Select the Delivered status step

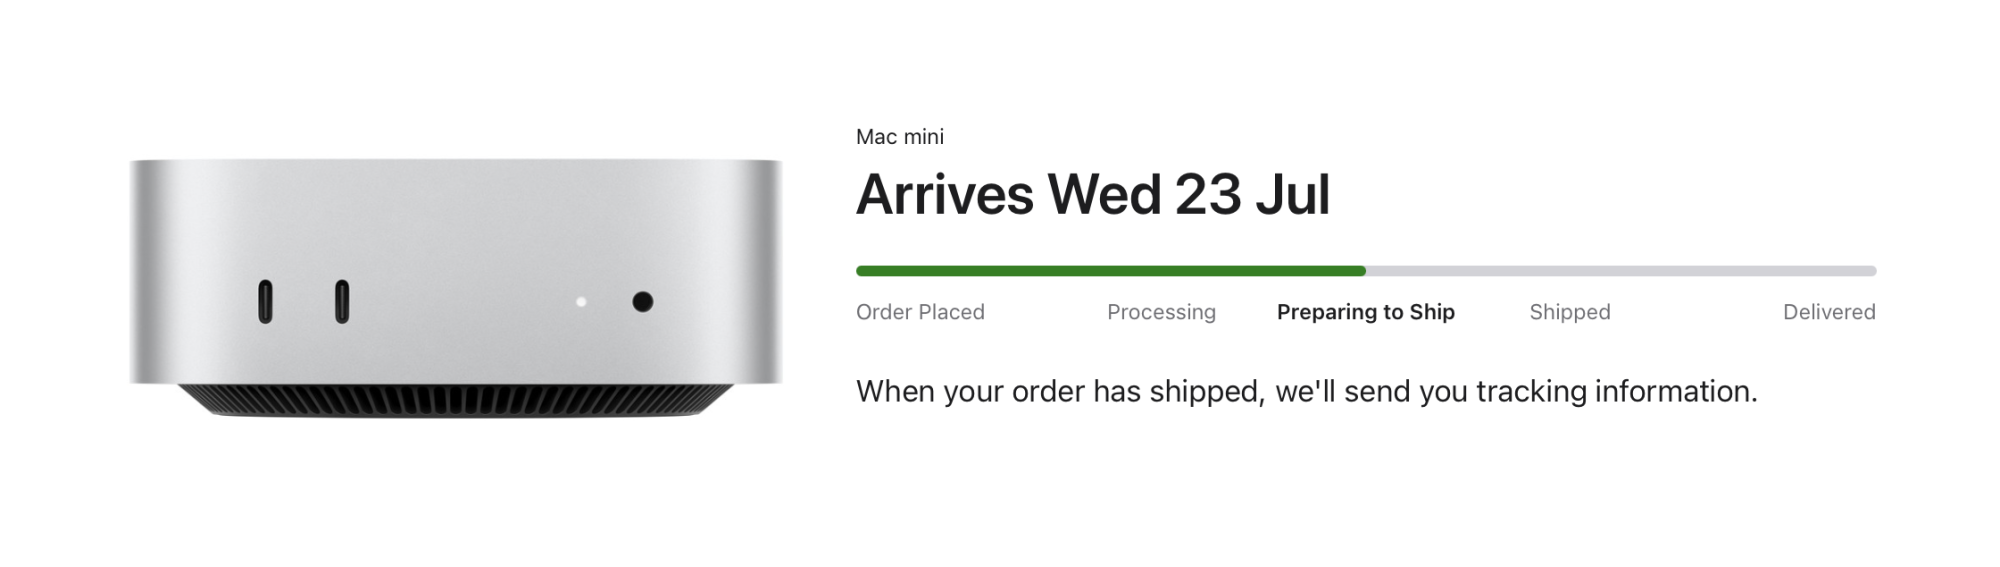tap(1829, 312)
